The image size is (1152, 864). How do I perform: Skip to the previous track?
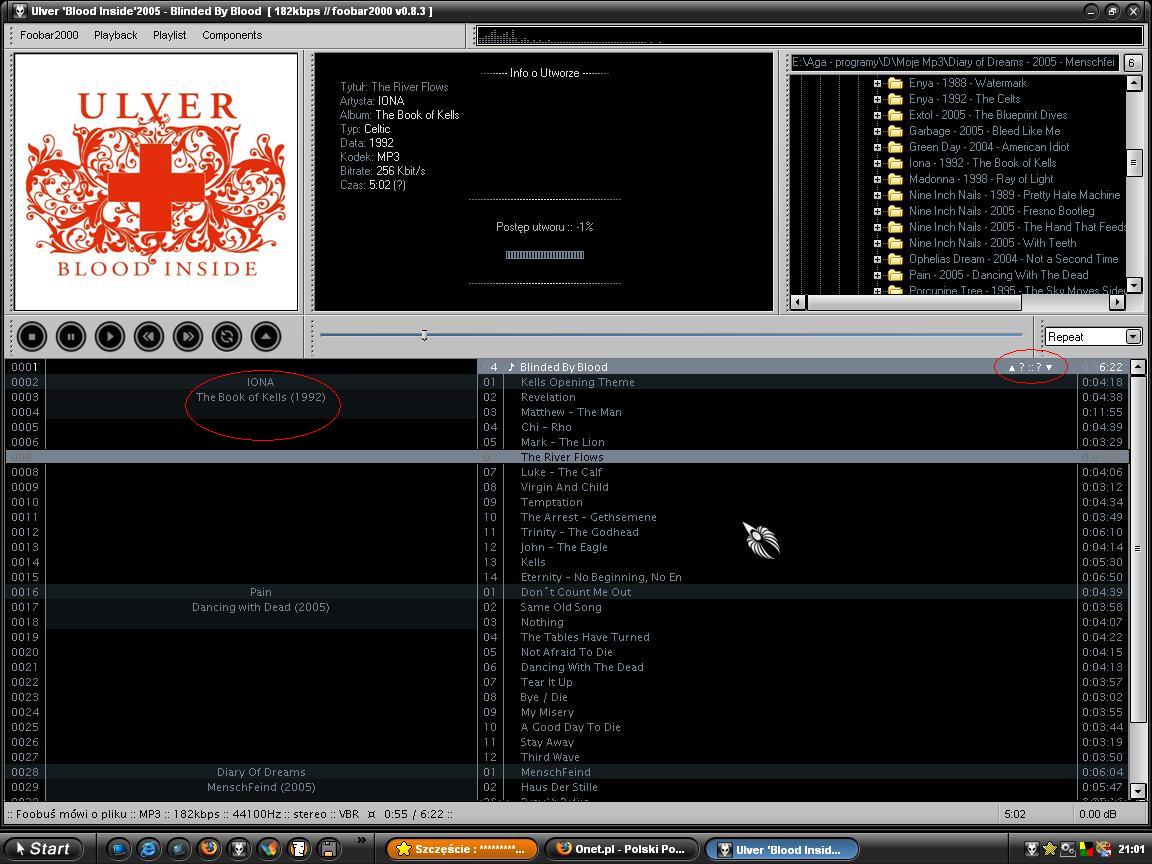tap(148, 336)
